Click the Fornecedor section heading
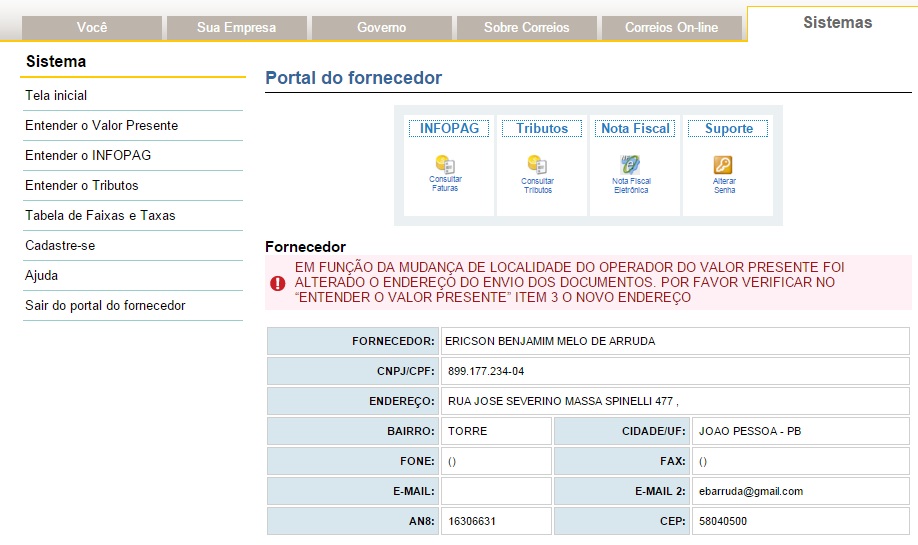Viewport: 918px width, 545px height. coord(305,246)
